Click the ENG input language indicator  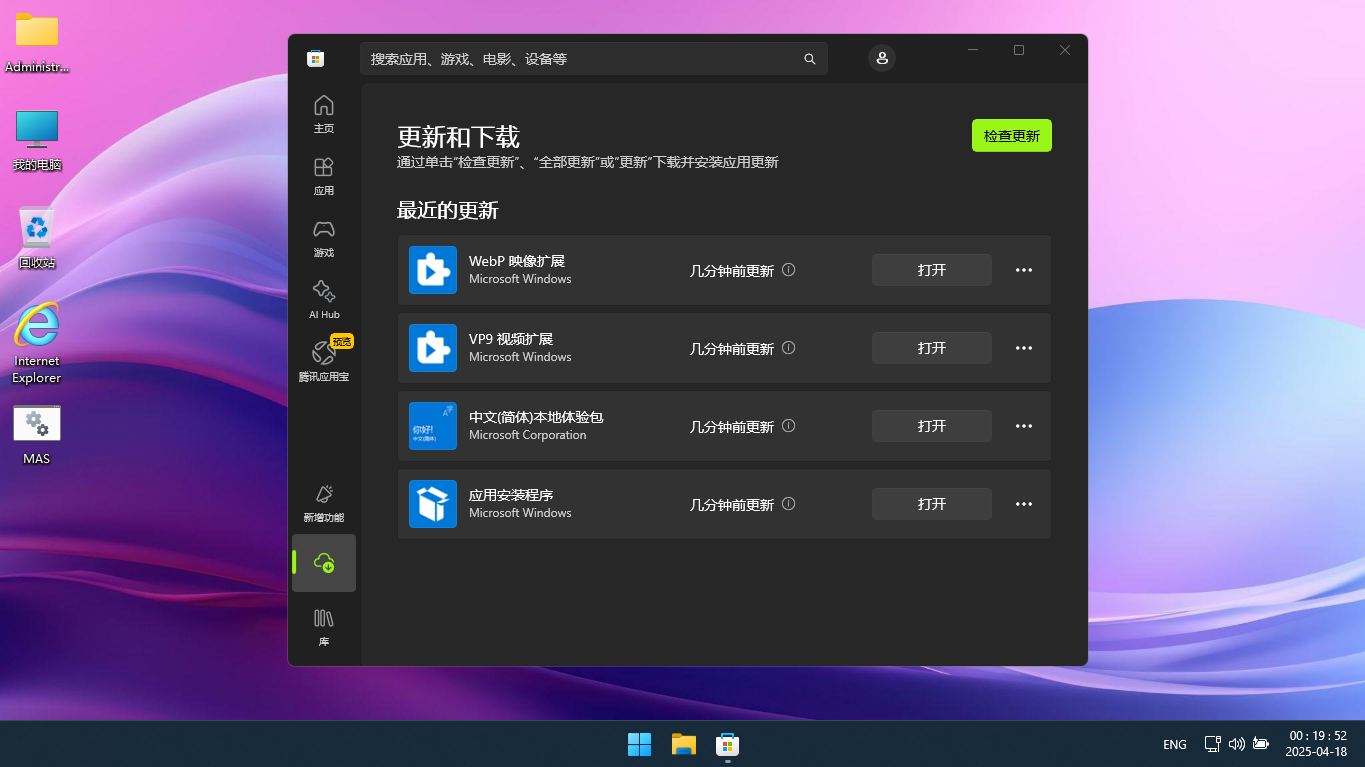(x=1175, y=744)
